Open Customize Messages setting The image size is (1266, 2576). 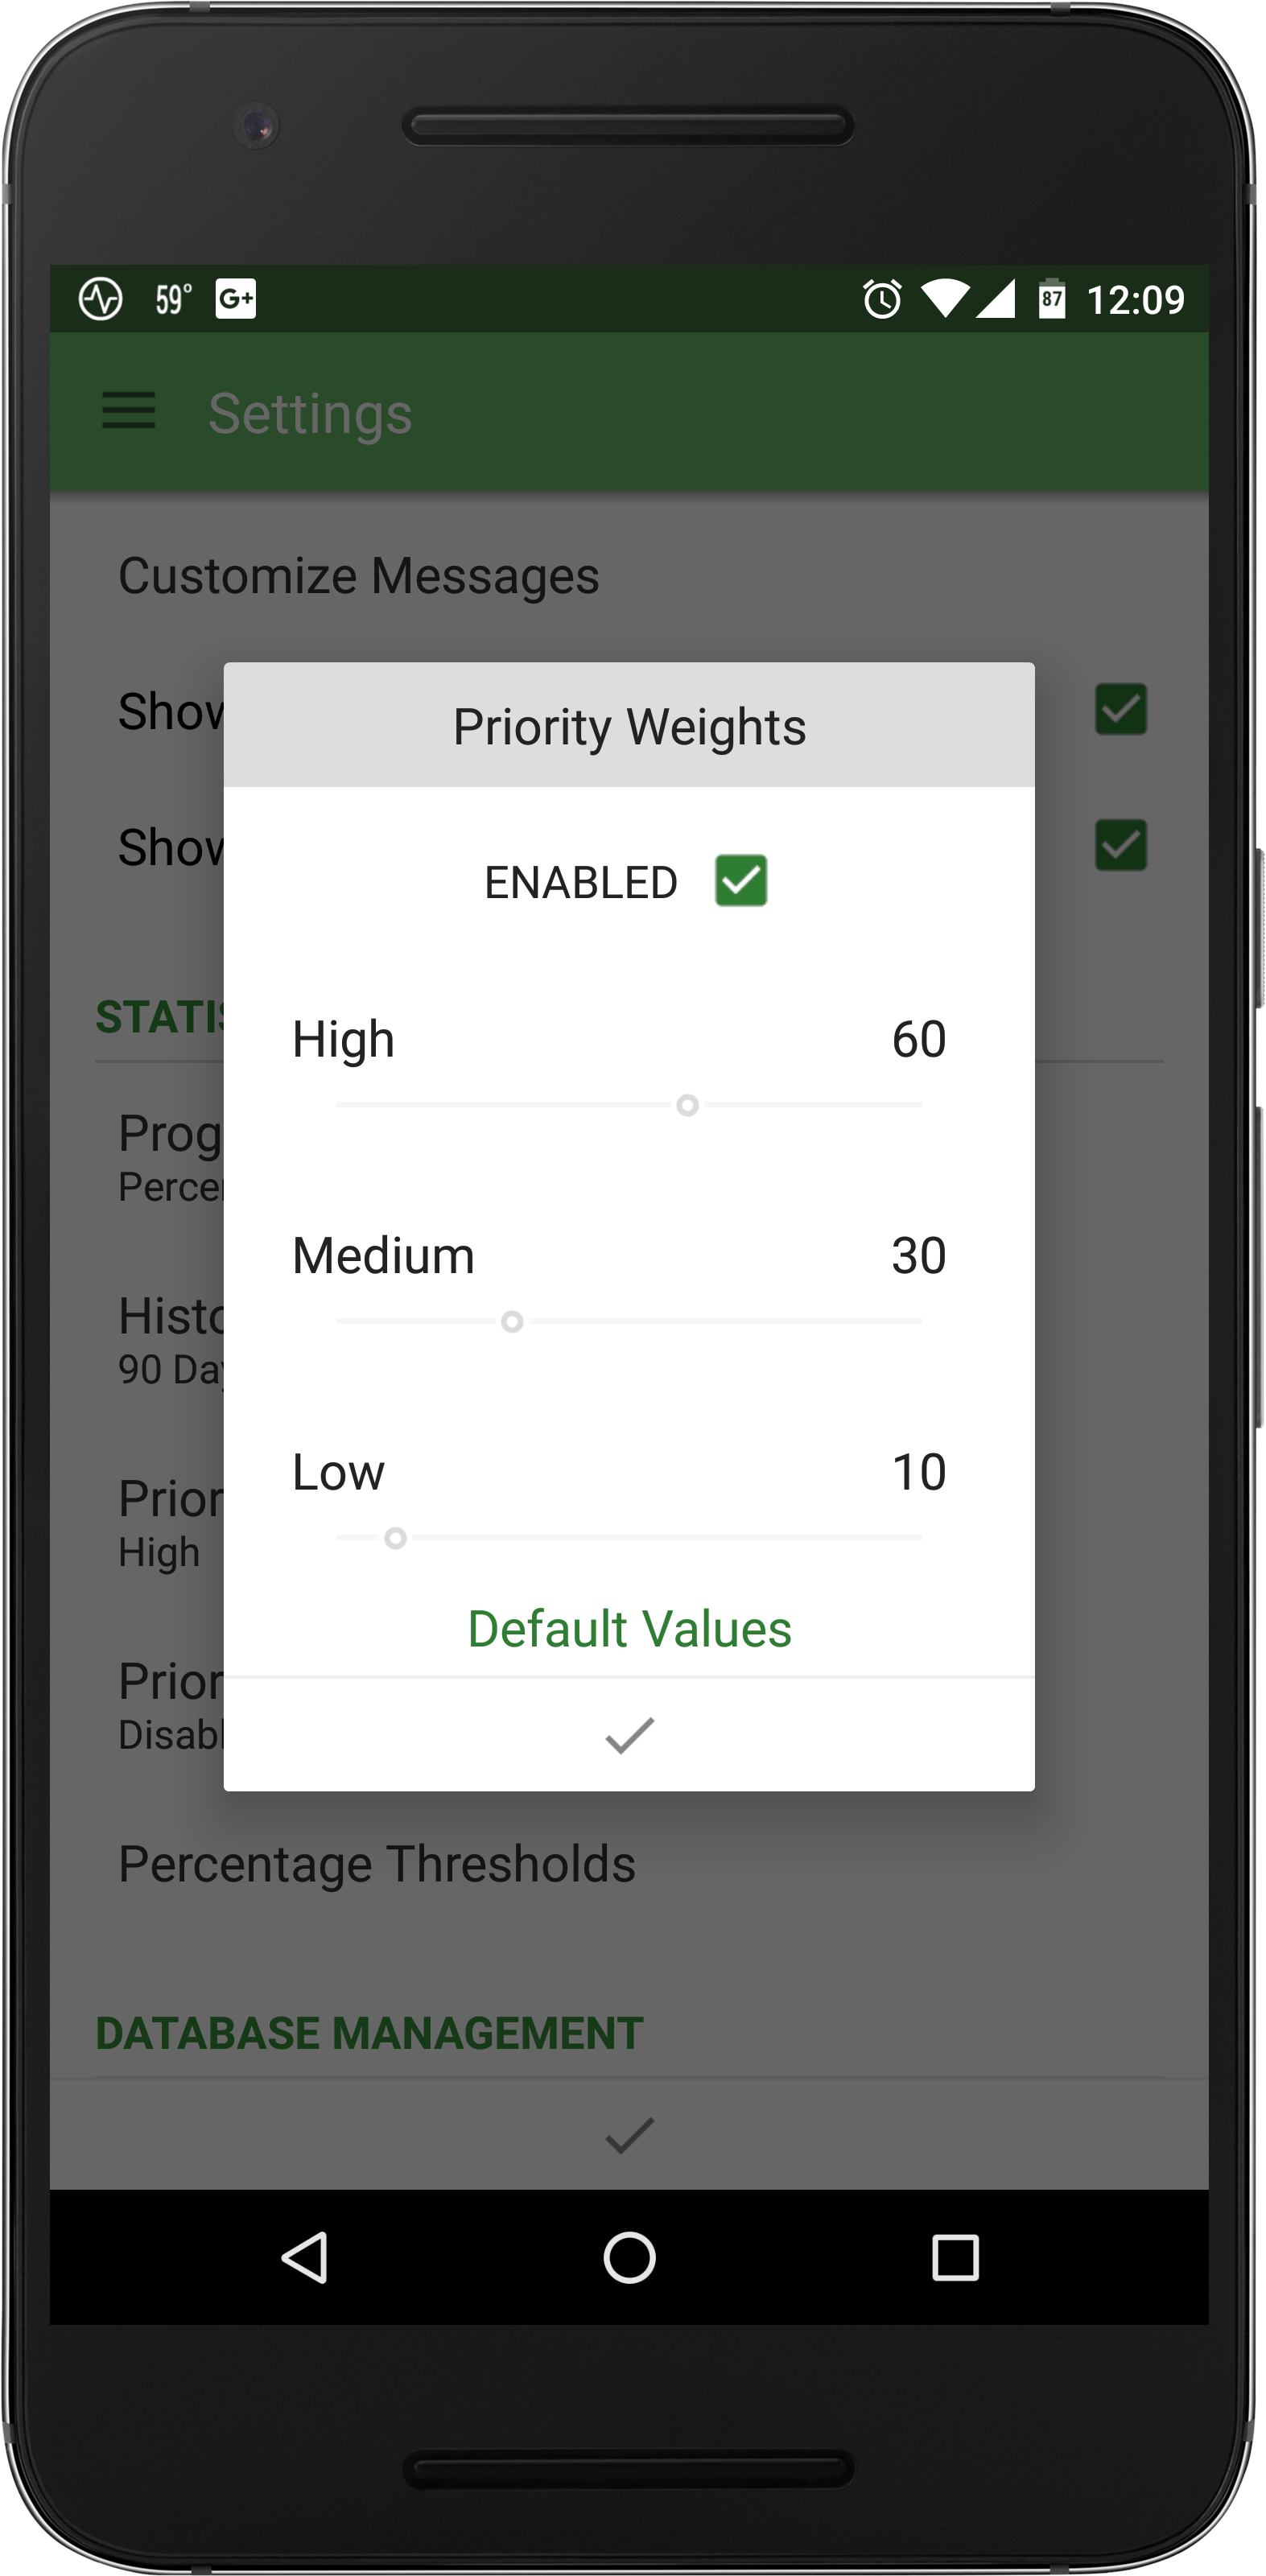pos(359,576)
